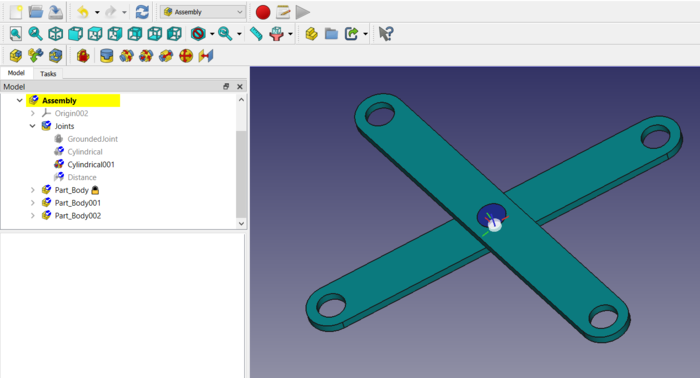The width and height of the screenshot is (700, 378).
Task: Click the fit all zoom icon
Action: click(x=16, y=34)
